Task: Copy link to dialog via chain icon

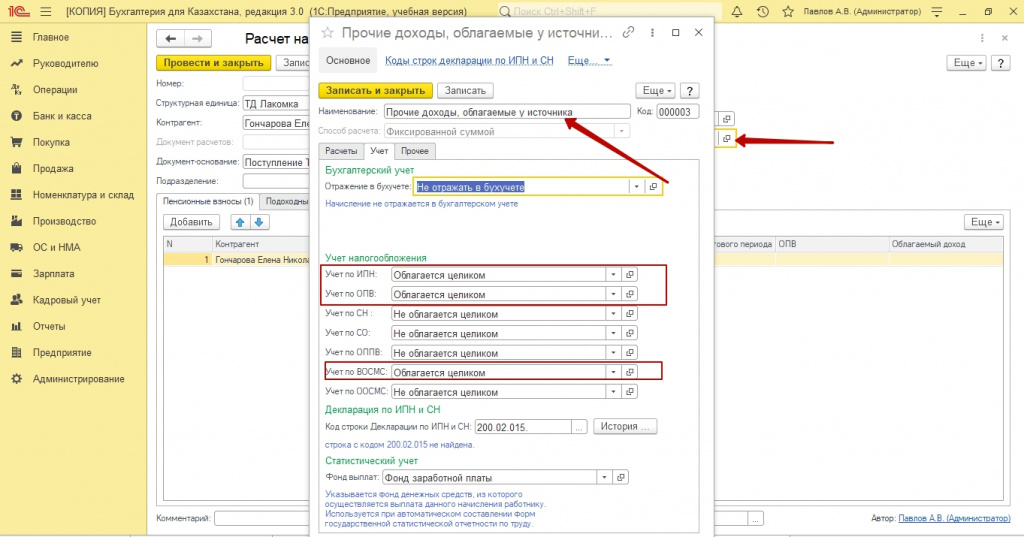Action: (x=628, y=32)
